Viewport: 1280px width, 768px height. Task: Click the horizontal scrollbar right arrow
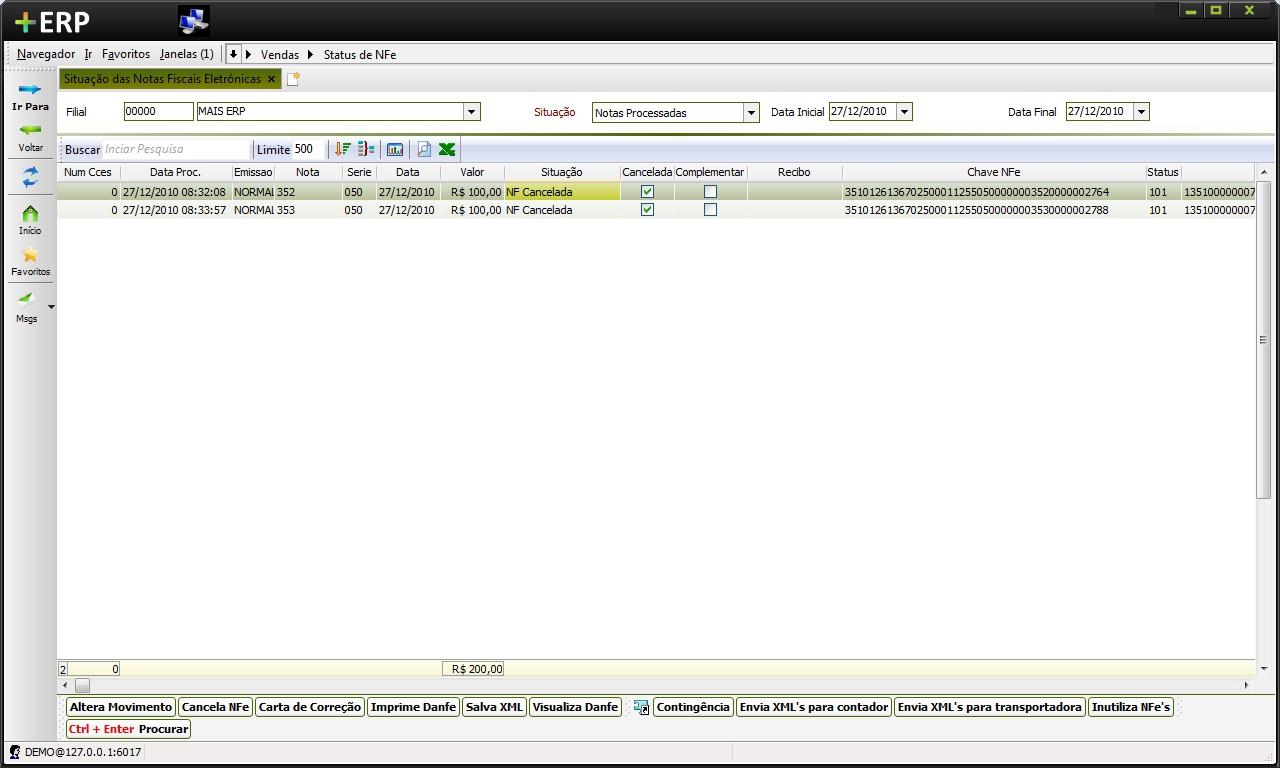(1246, 685)
